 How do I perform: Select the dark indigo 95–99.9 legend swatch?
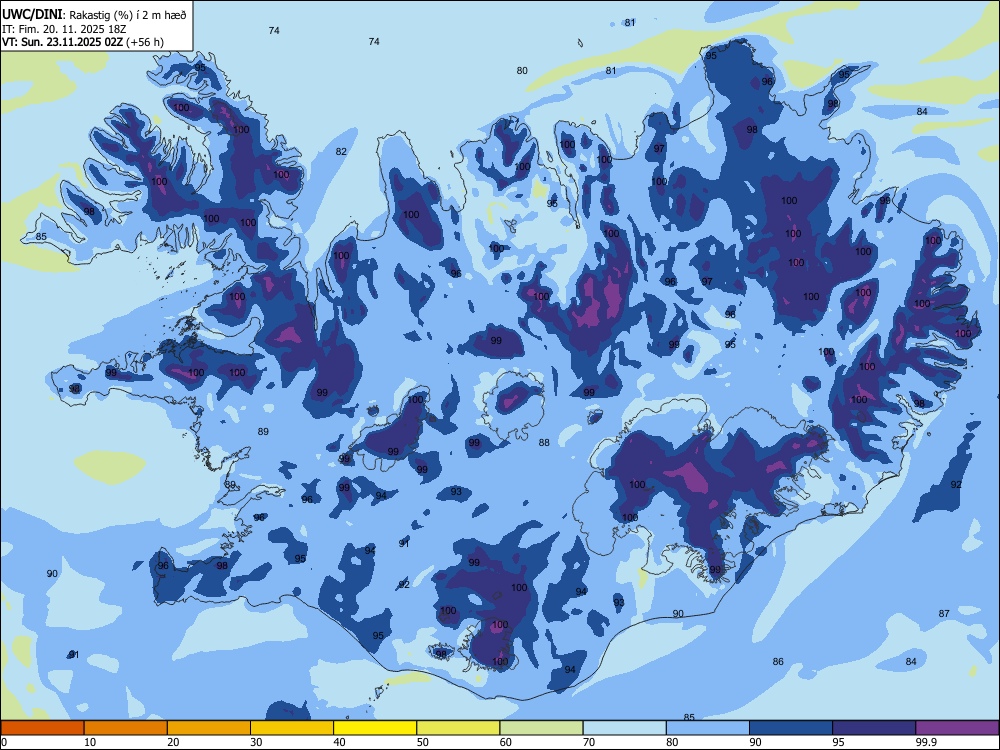point(874,728)
